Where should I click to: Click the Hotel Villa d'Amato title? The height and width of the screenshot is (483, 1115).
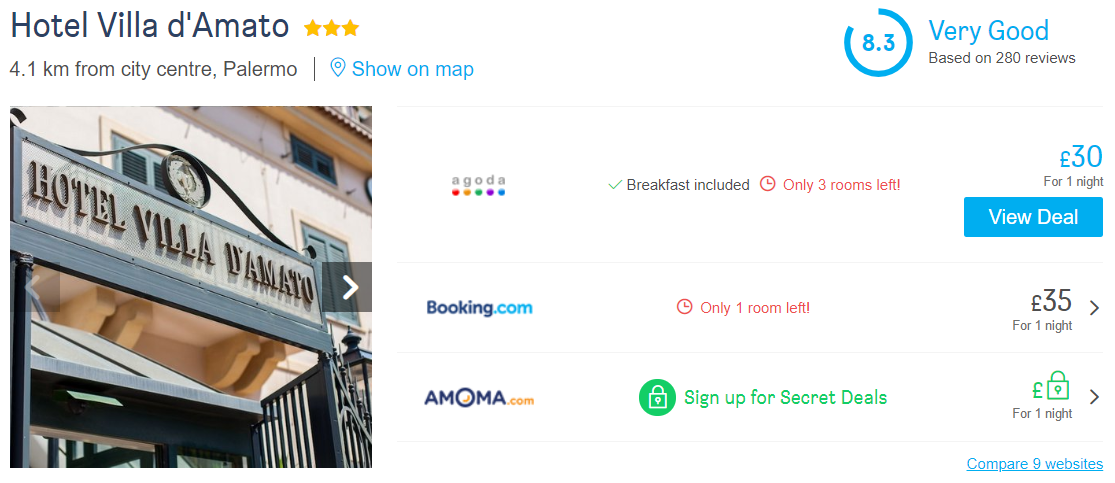[x=149, y=26]
